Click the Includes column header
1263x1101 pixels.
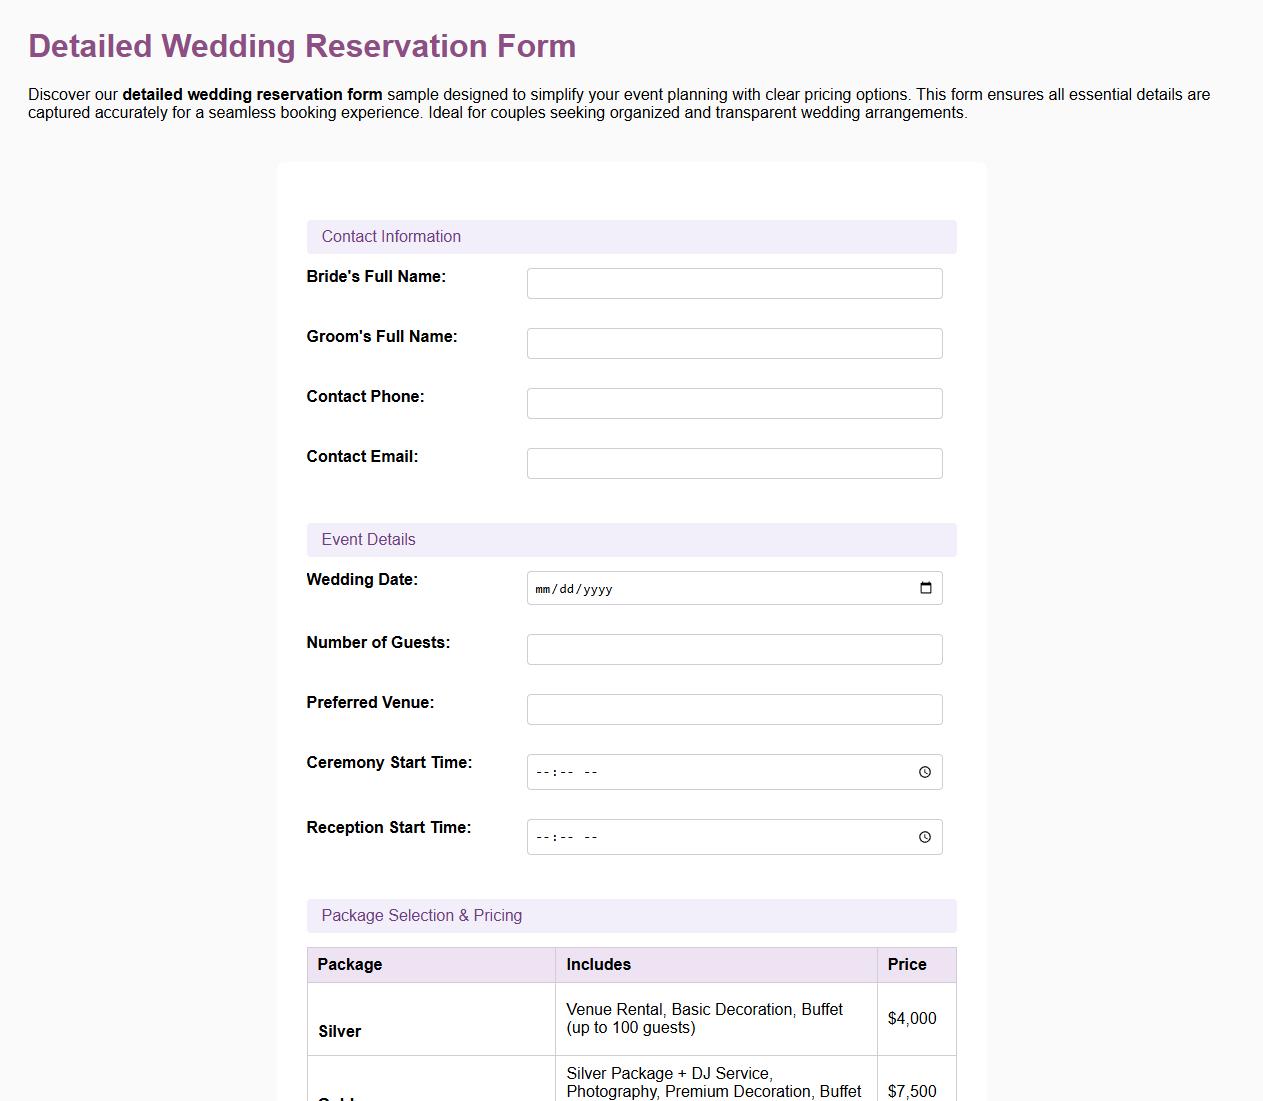[x=598, y=964]
